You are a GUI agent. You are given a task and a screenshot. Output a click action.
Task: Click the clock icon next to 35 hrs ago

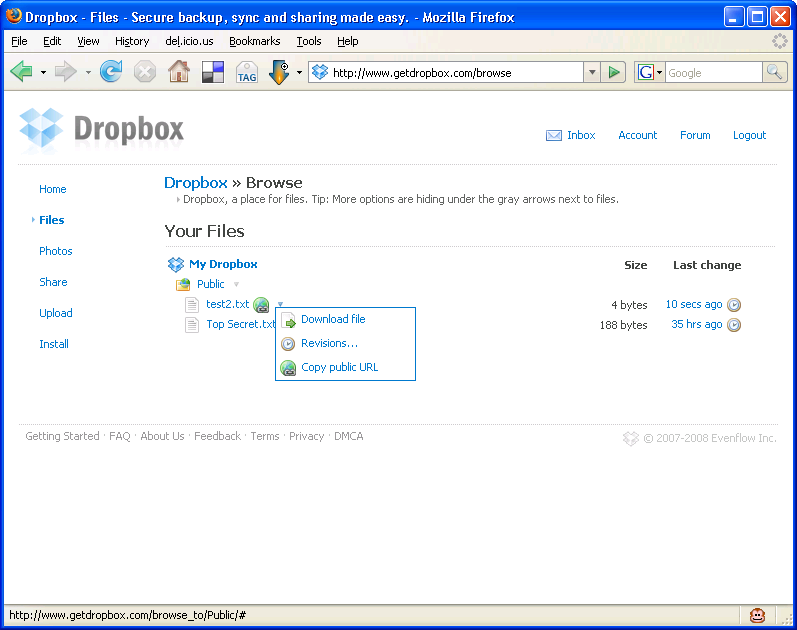(734, 324)
